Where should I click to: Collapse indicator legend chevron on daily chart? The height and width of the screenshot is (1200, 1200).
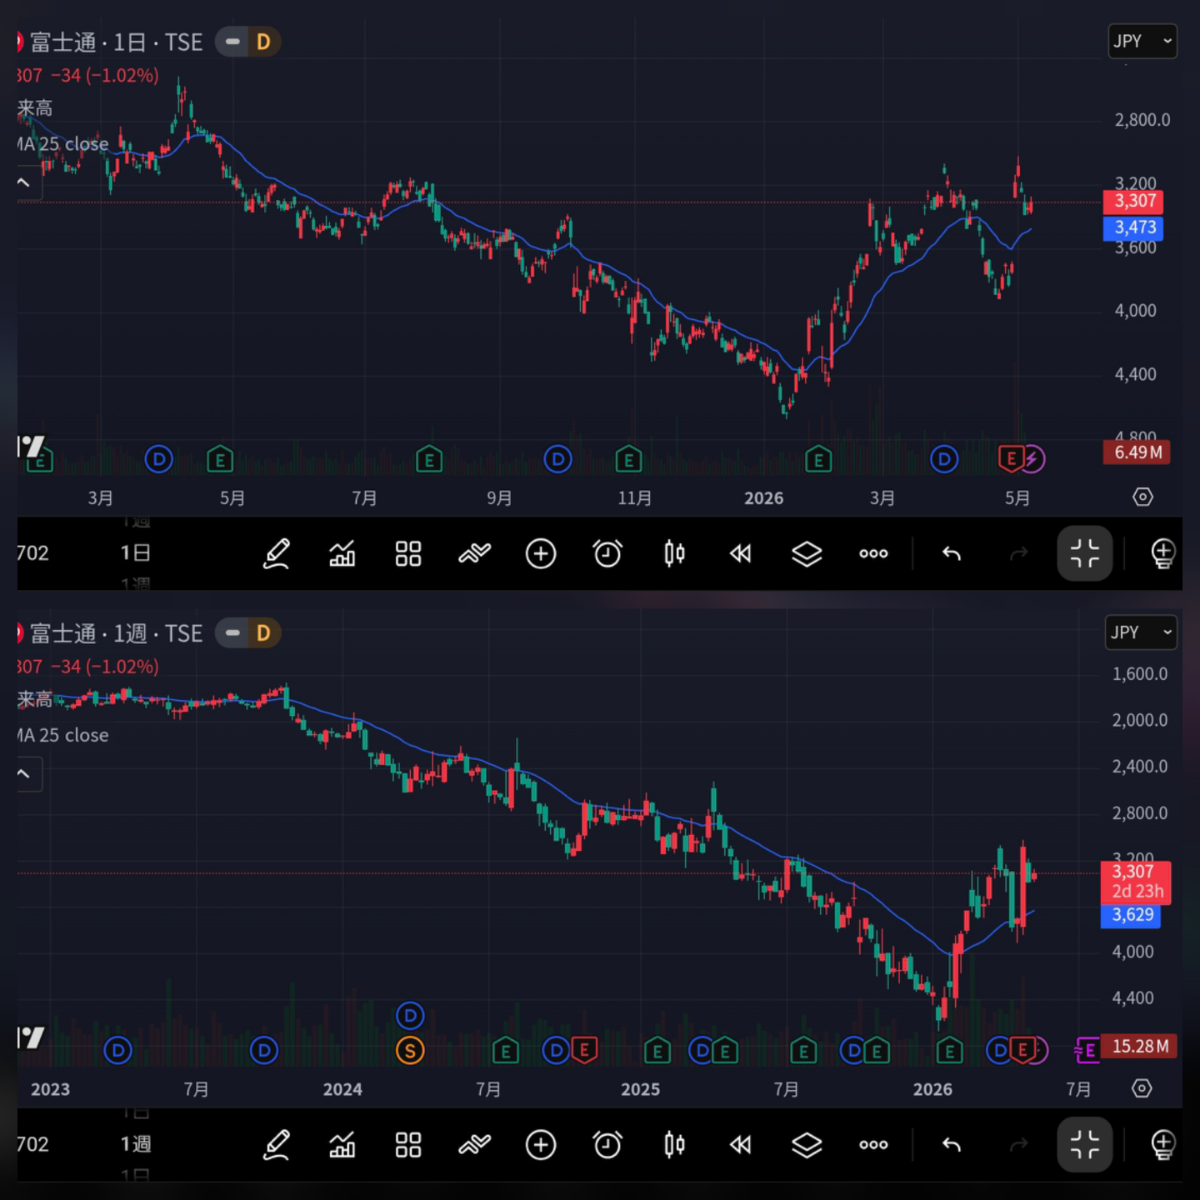(x=24, y=183)
